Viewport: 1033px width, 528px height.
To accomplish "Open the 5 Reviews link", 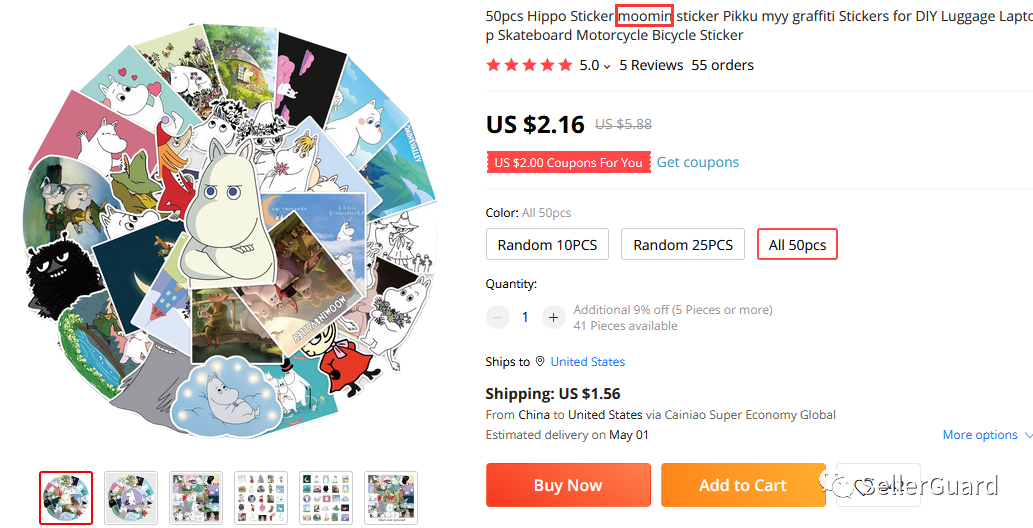I will [651, 65].
